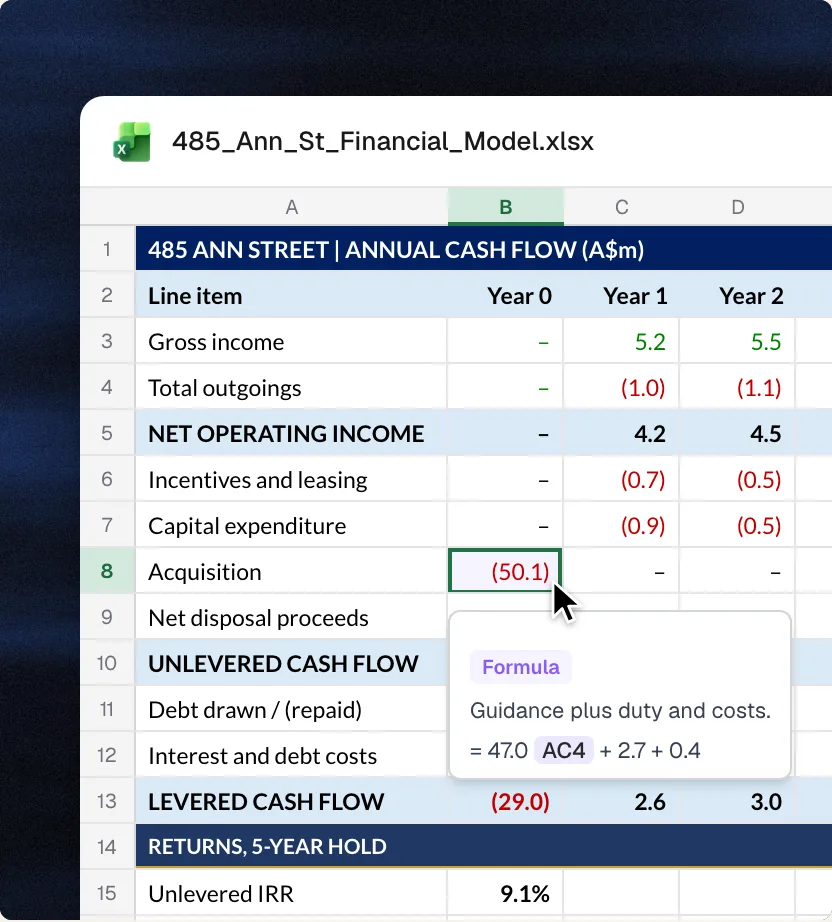The image size is (832, 922).
Task: Click the 'UNLEVERED CASH FLOW' label cell
Action: pyautogui.click(x=291, y=663)
